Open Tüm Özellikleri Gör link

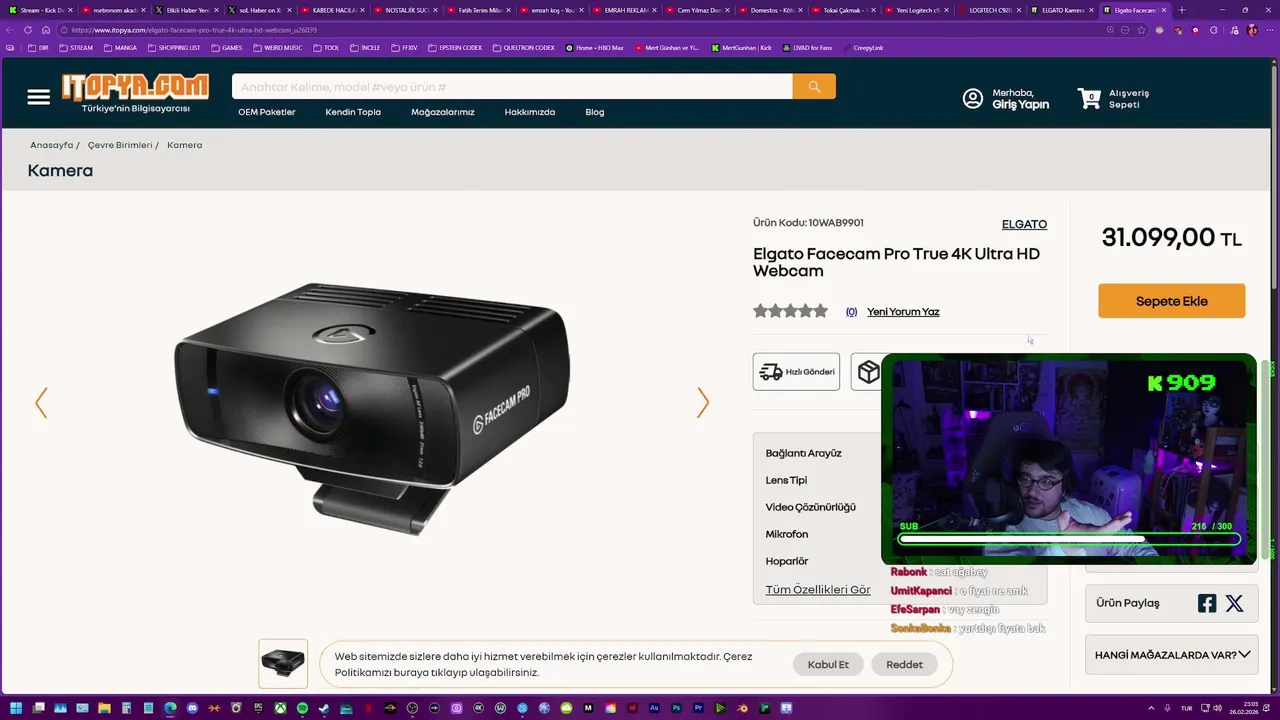coord(817,590)
